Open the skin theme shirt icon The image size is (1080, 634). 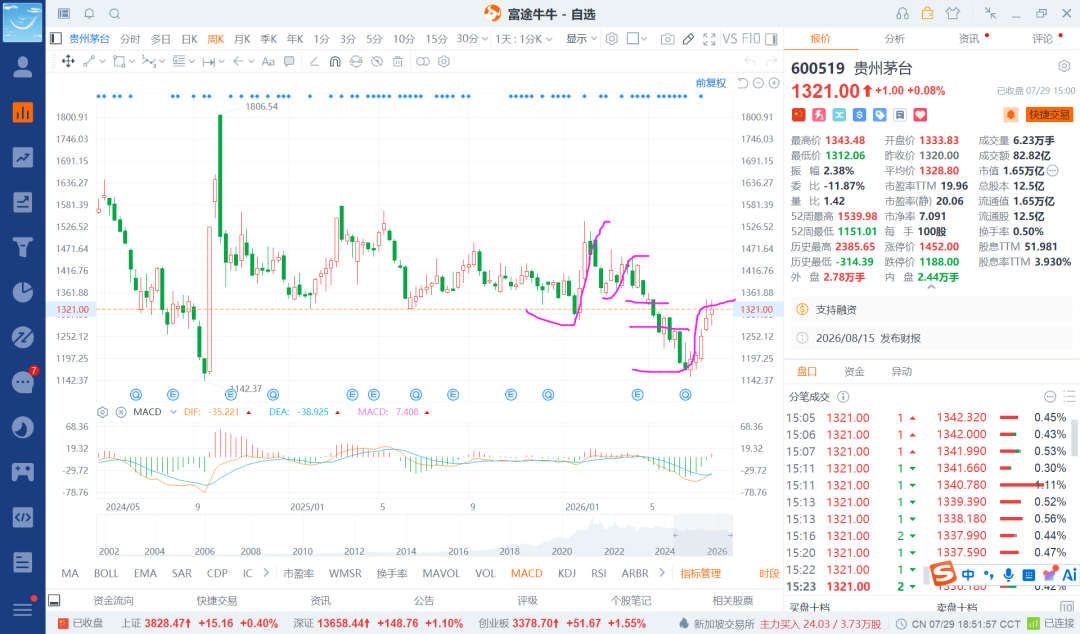953,14
